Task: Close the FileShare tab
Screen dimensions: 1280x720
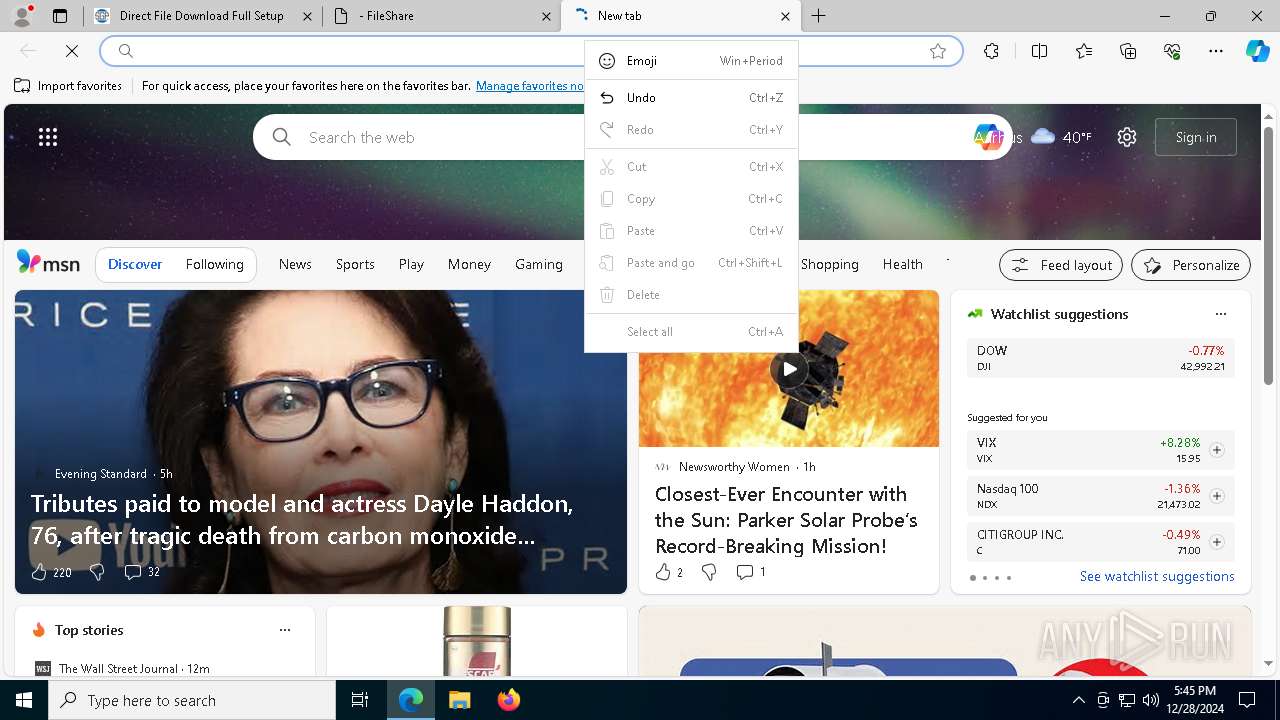Action: pyautogui.click(x=546, y=16)
